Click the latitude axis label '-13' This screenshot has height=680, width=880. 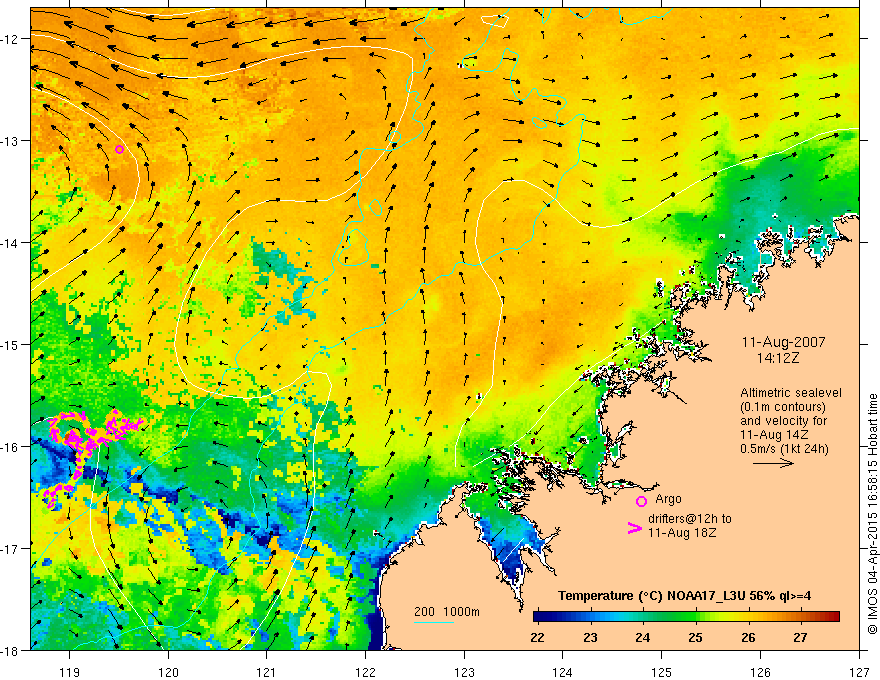(x=10, y=141)
